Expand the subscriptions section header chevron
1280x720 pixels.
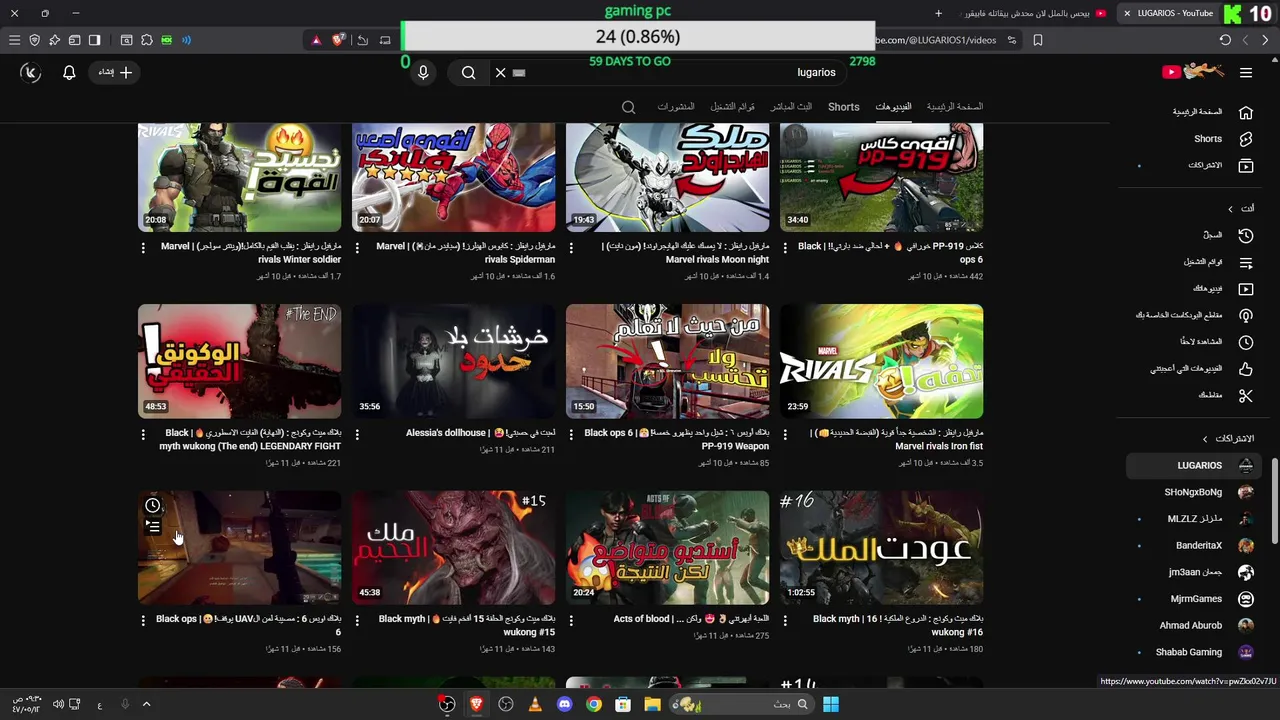point(1205,439)
